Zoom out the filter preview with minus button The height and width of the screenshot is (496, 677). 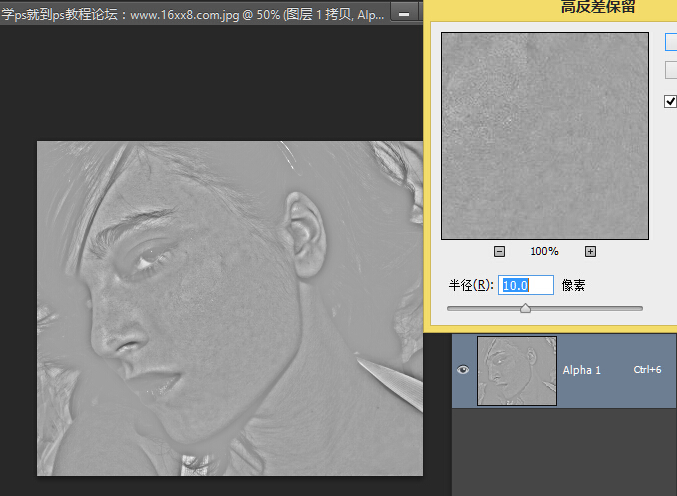(x=499, y=251)
